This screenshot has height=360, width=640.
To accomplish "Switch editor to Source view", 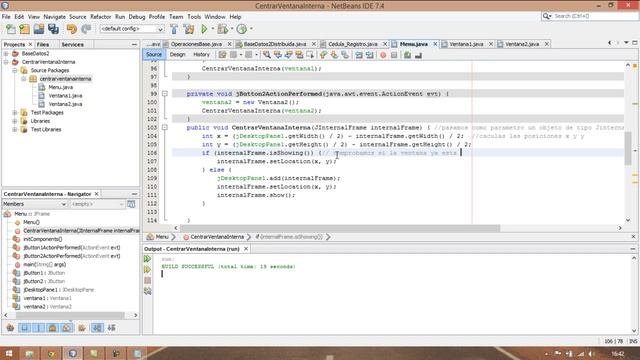I will pyautogui.click(x=154, y=54).
